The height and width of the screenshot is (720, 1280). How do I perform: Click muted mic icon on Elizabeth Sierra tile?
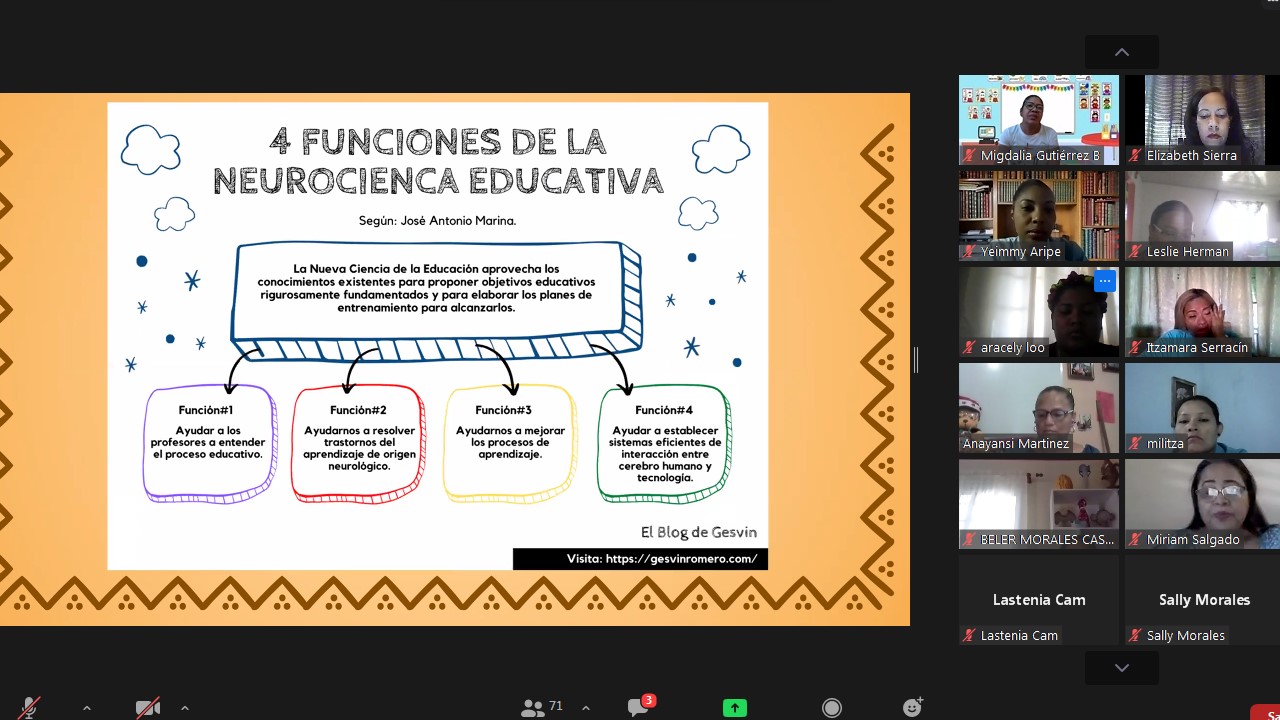click(x=1135, y=156)
